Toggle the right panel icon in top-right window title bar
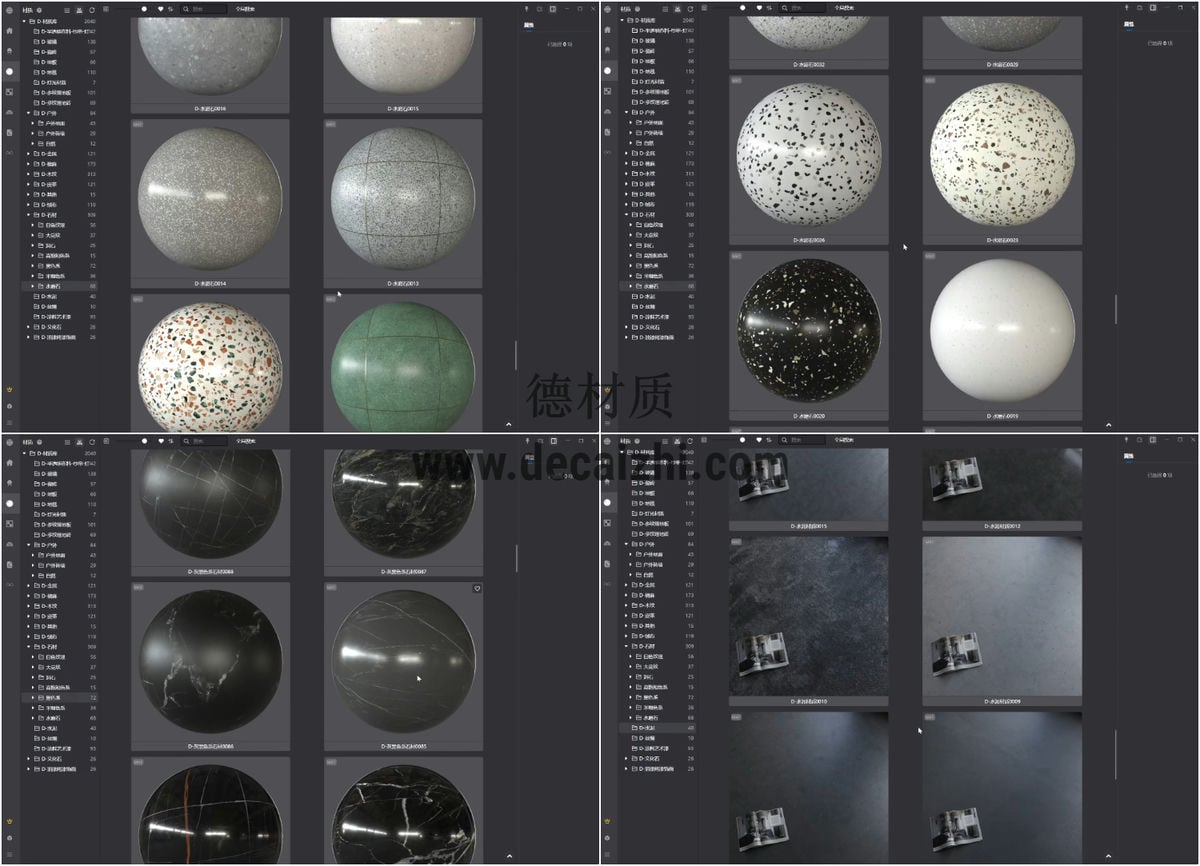1200x866 pixels. click(1152, 8)
